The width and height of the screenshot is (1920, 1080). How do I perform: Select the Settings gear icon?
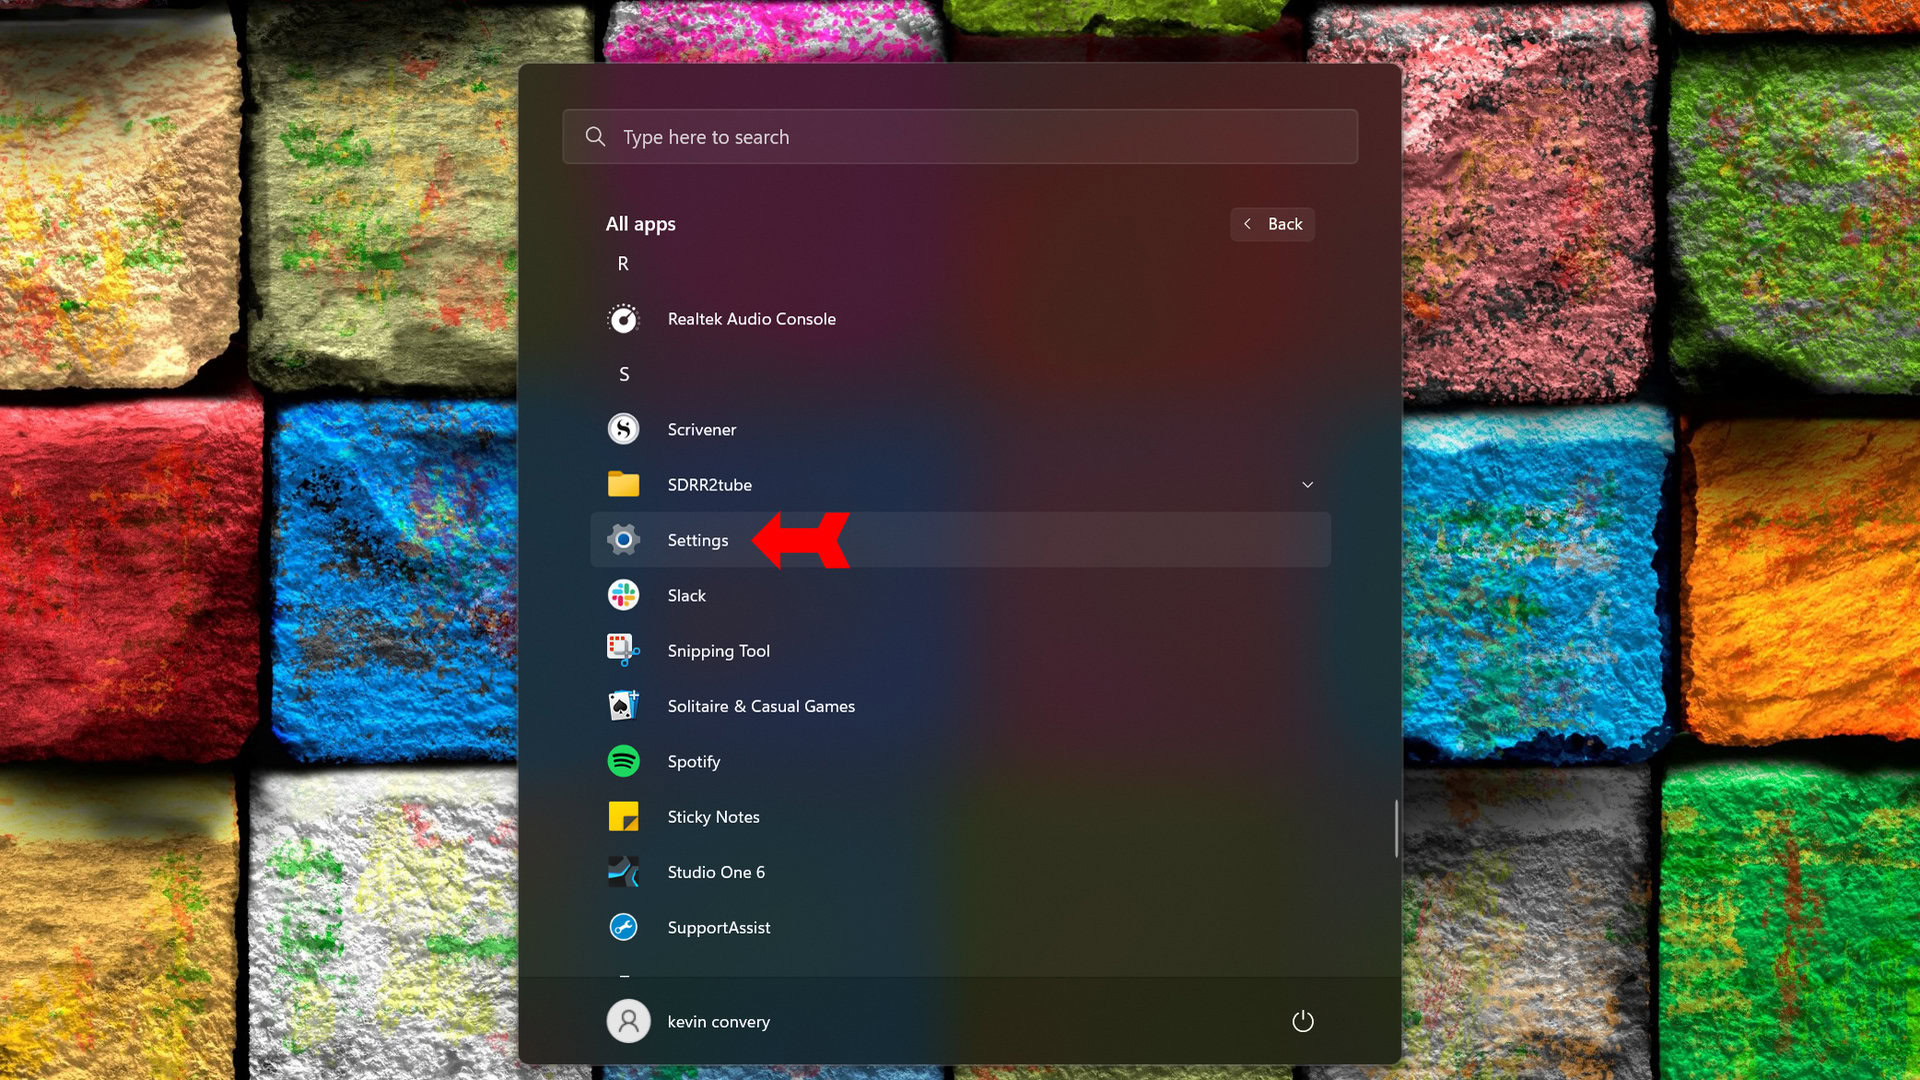click(x=622, y=539)
